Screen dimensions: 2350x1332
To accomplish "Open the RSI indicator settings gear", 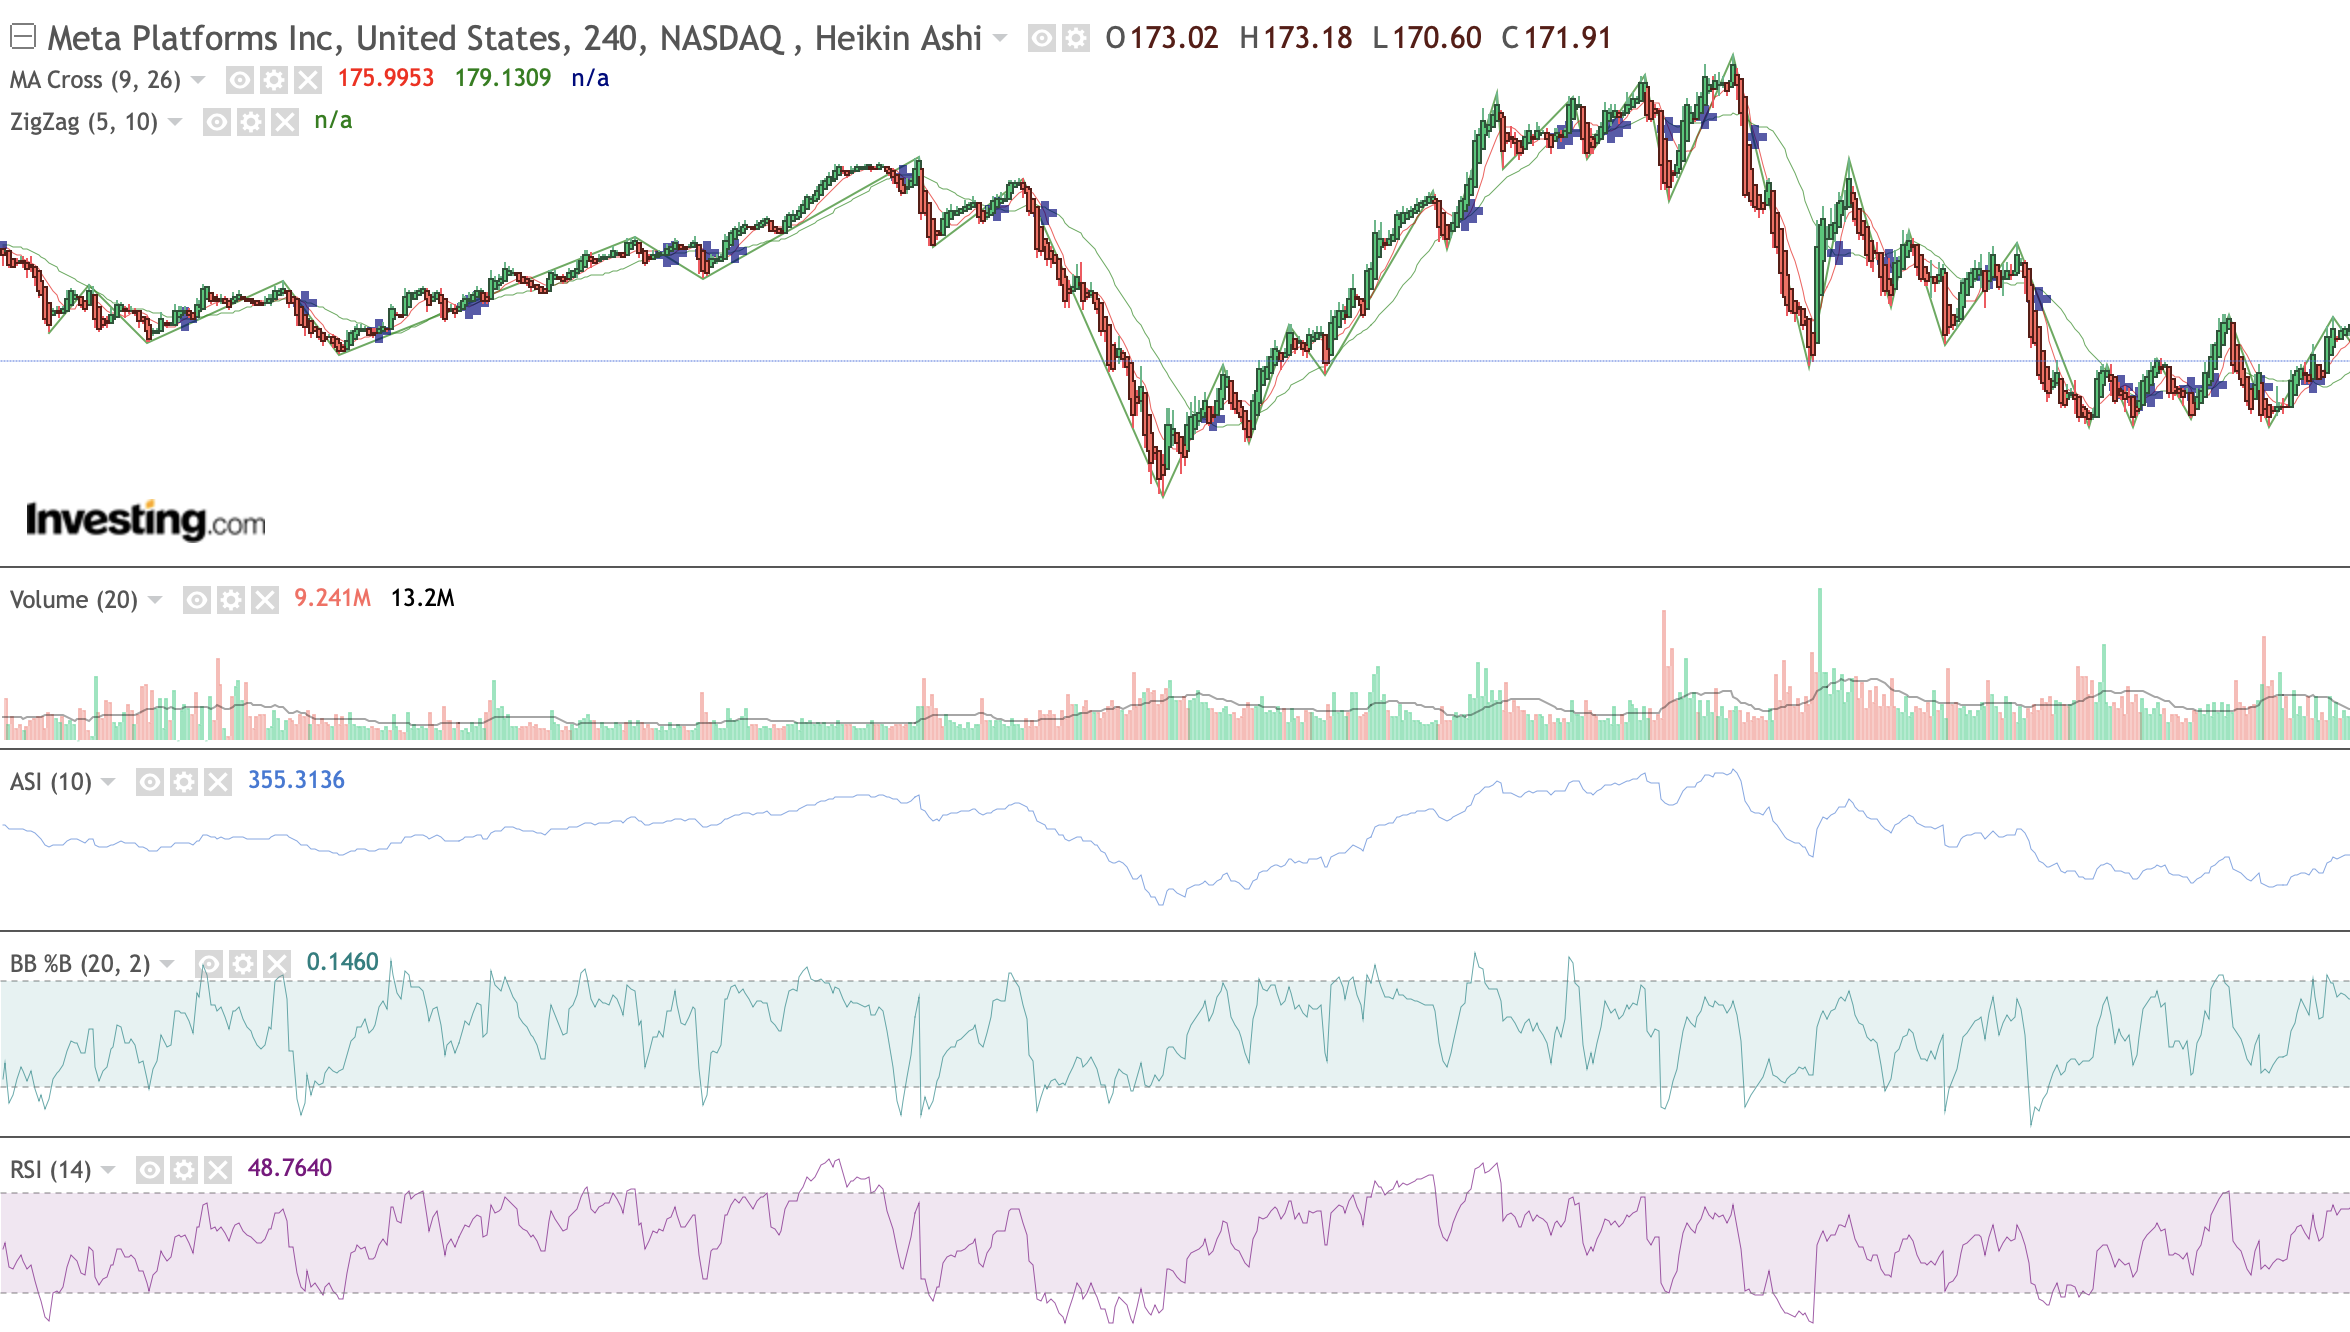I will 184,1170.
